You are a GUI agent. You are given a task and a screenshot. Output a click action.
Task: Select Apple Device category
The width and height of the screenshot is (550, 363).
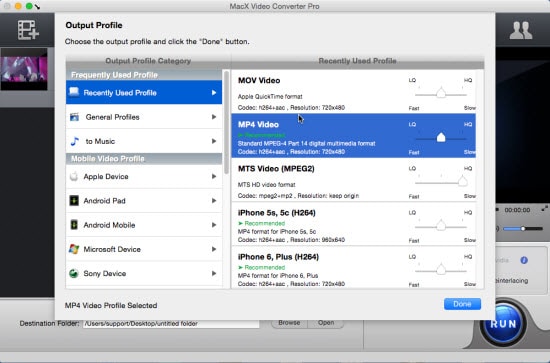pyautogui.click(x=144, y=176)
